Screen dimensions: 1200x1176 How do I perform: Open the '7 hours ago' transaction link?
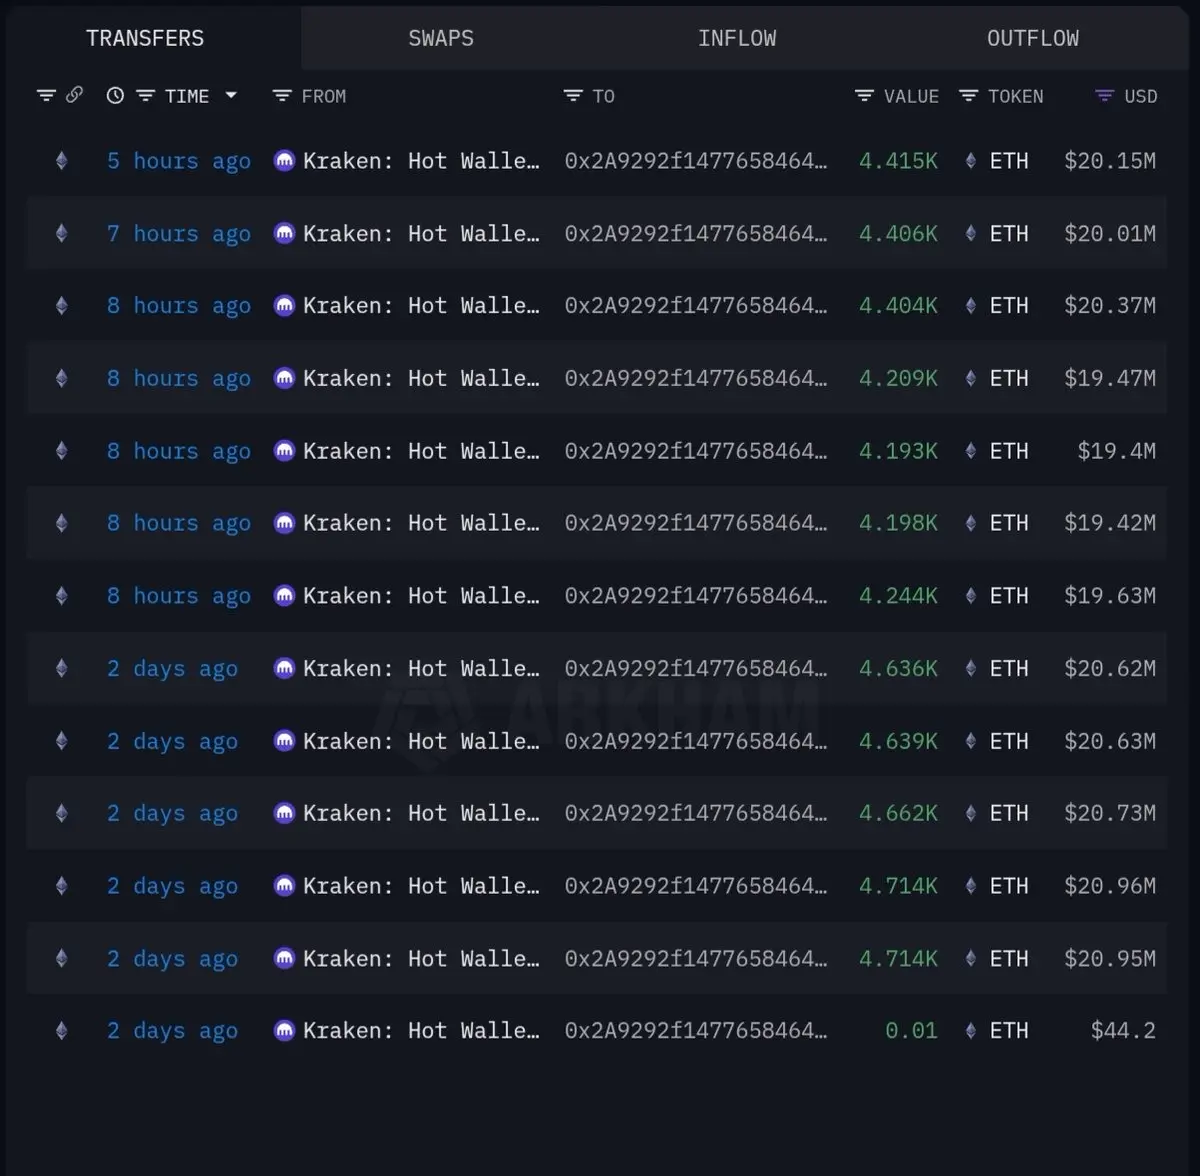click(179, 234)
